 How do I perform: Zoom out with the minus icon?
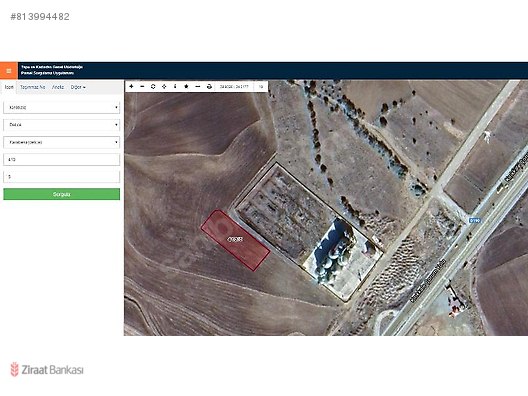pyautogui.click(x=142, y=87)
